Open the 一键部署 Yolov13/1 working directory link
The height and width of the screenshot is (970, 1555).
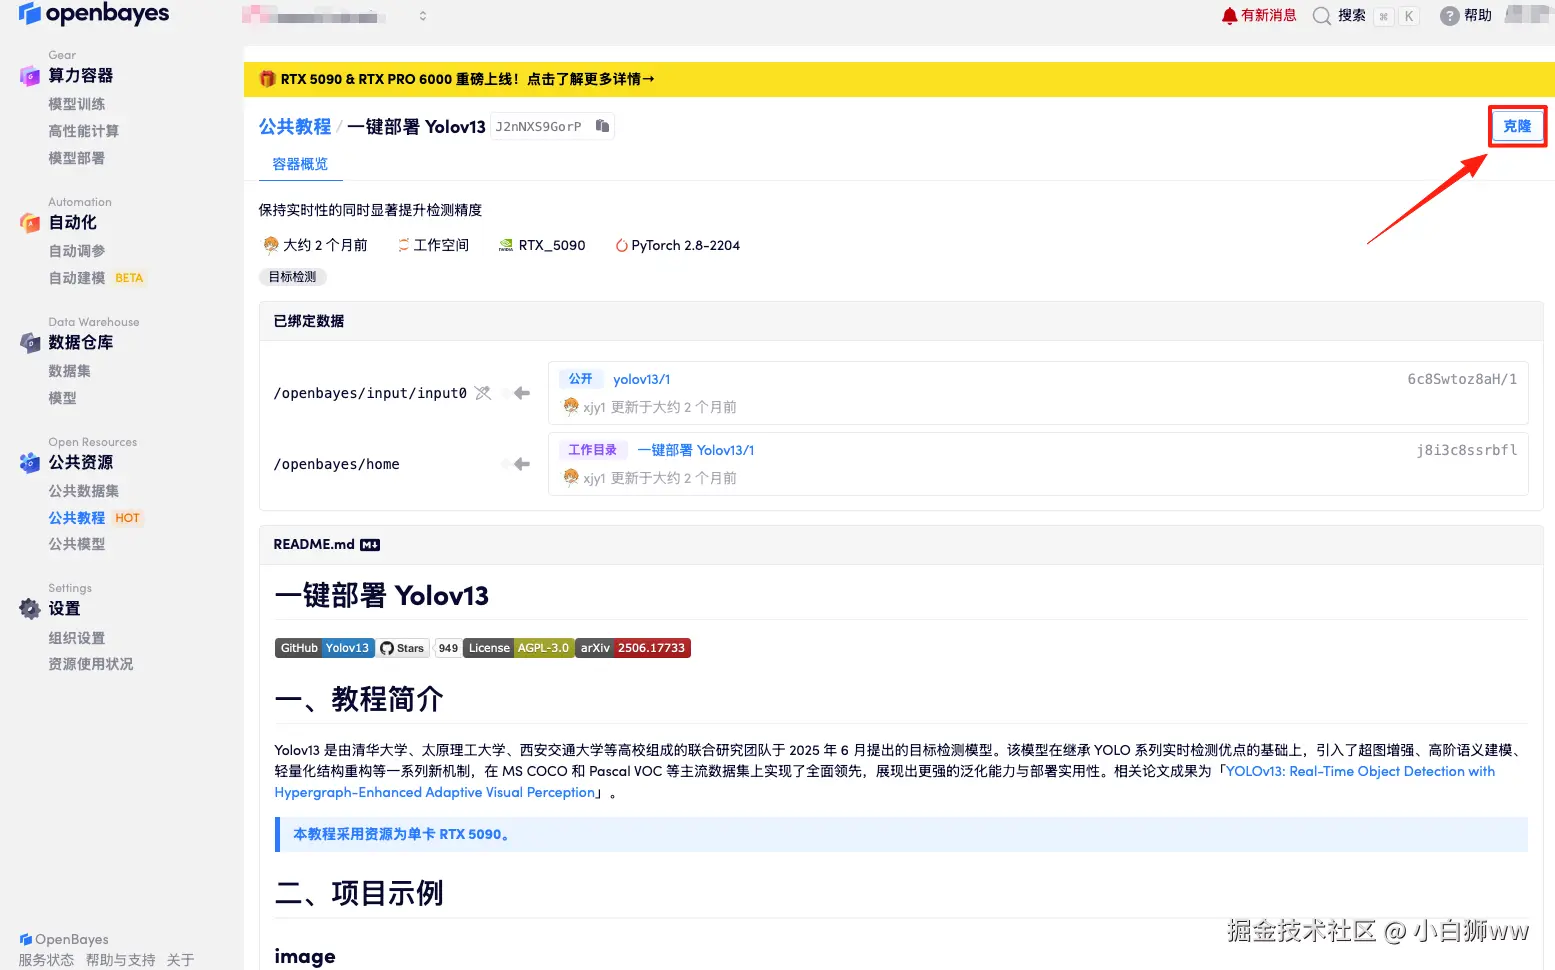[696, 450]
